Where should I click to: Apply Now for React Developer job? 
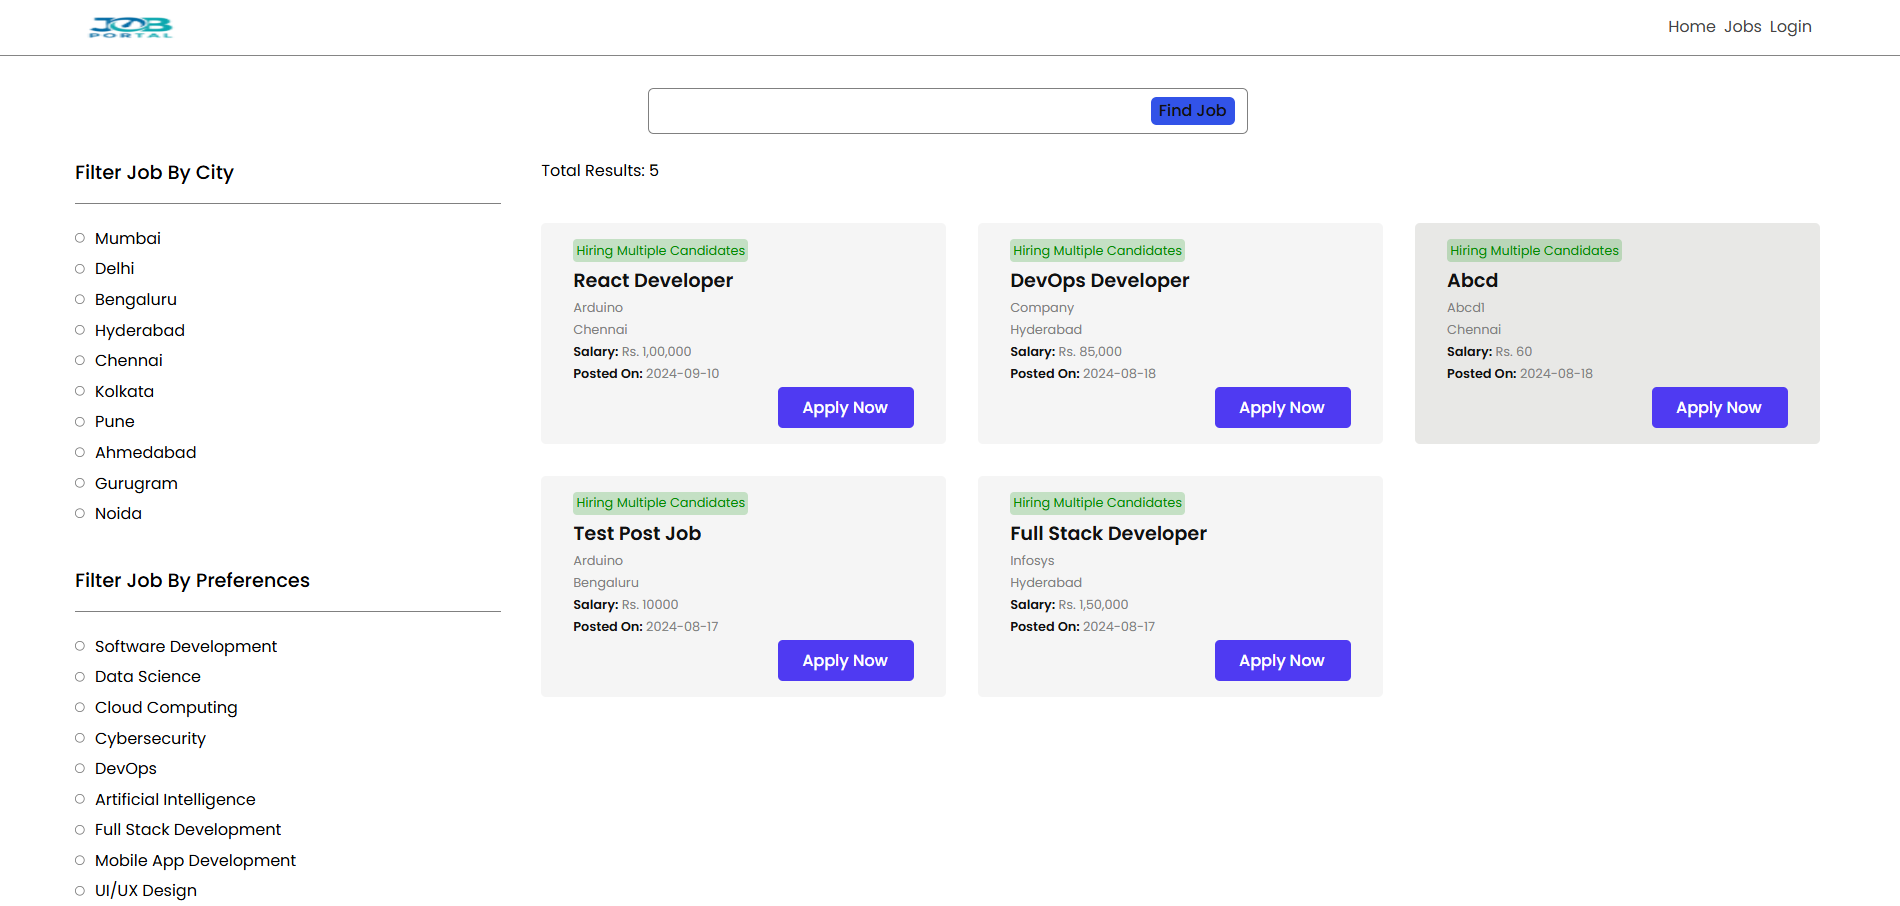[845, 407]
